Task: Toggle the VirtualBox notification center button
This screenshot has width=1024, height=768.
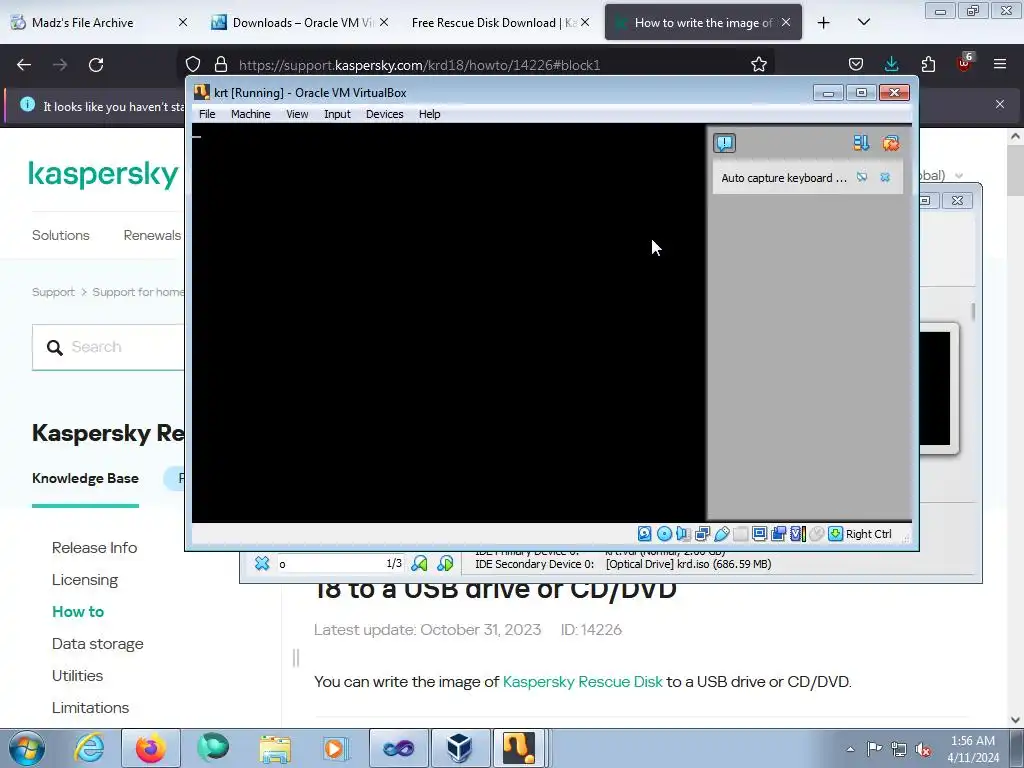Action: pyautogui.click(x=724, y=143)
